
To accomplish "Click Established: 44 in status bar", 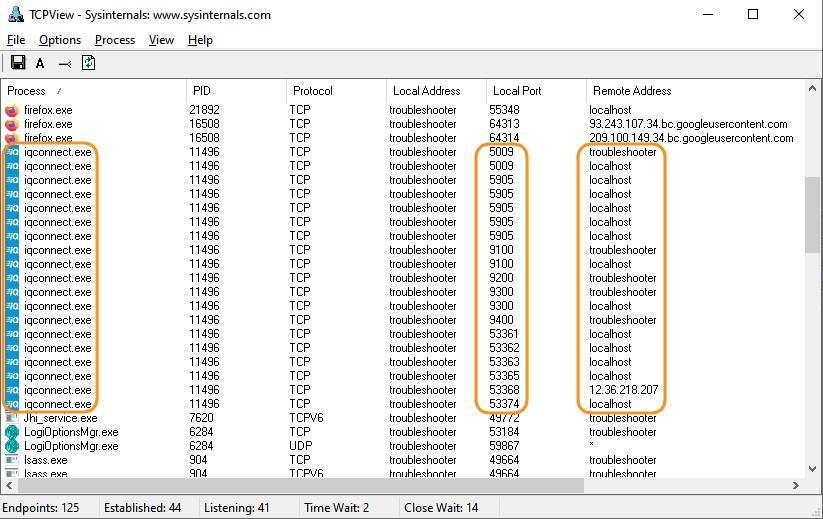I will click(x=142, y=508).
